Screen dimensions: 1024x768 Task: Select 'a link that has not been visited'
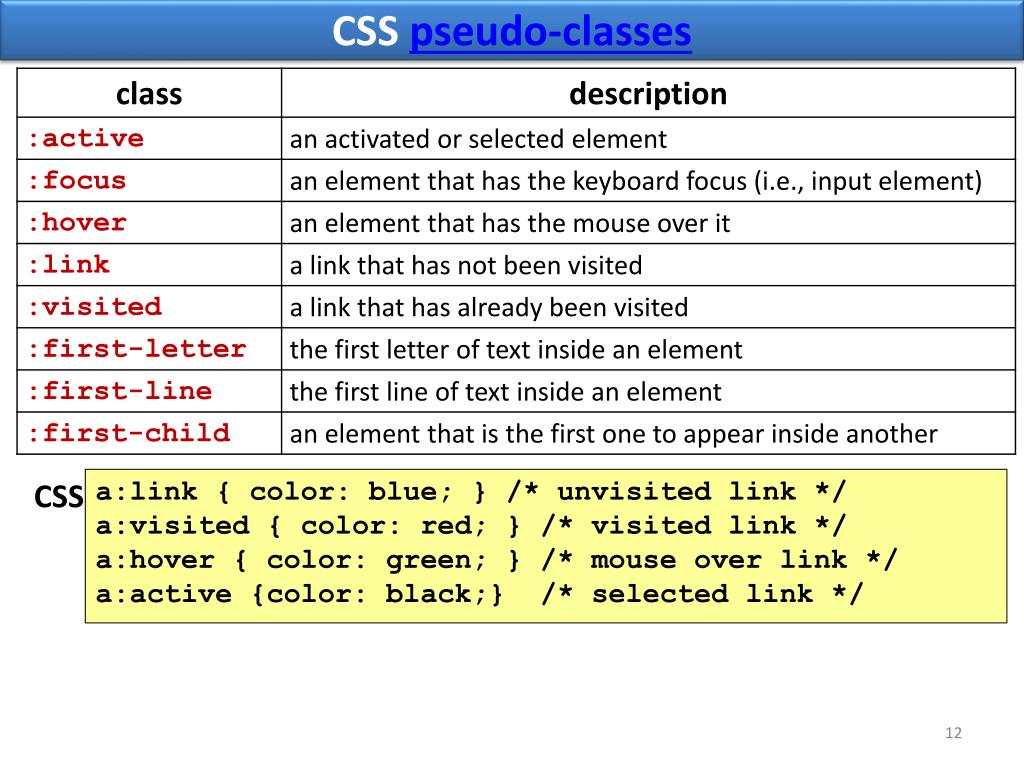(466, 266)
